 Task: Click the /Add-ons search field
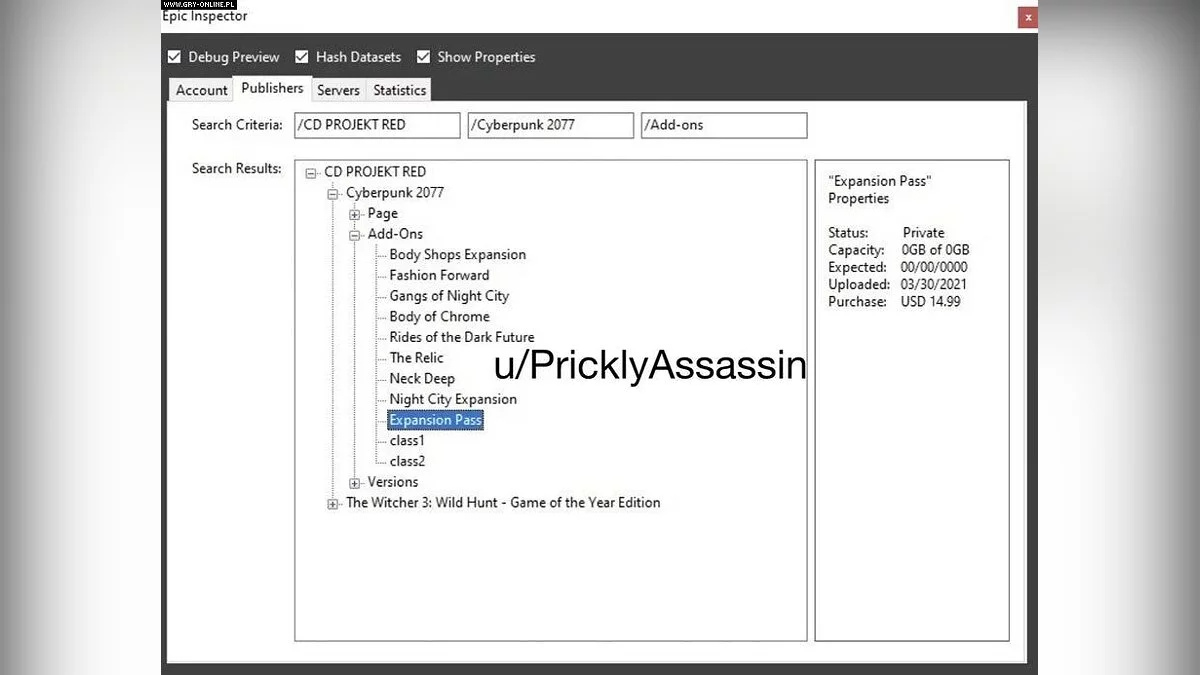724,125
